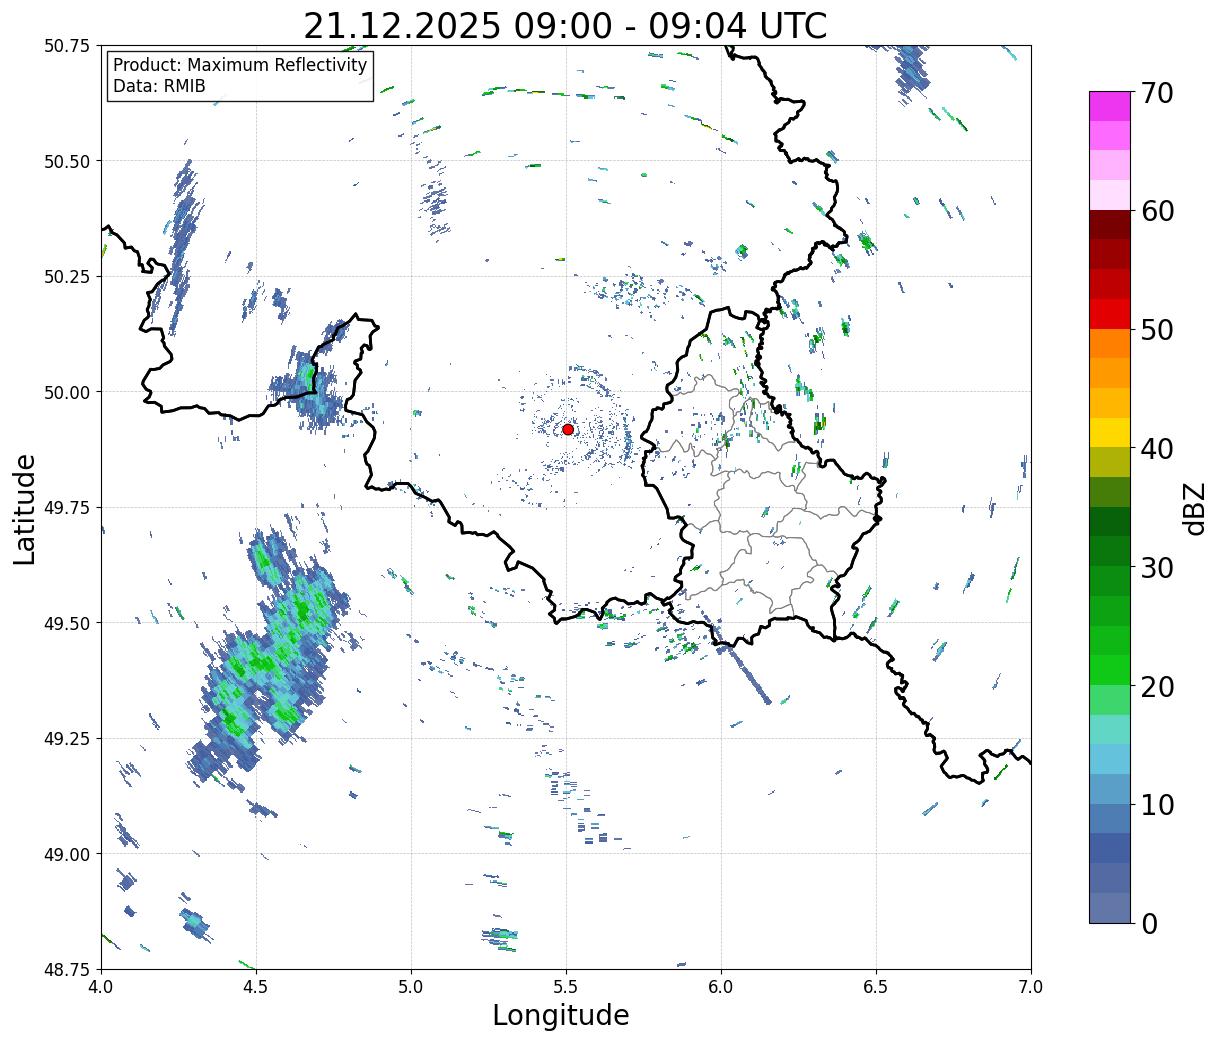Click the colorbar tick label 10
The image size is (1219, 1040).
(1157, 804)
